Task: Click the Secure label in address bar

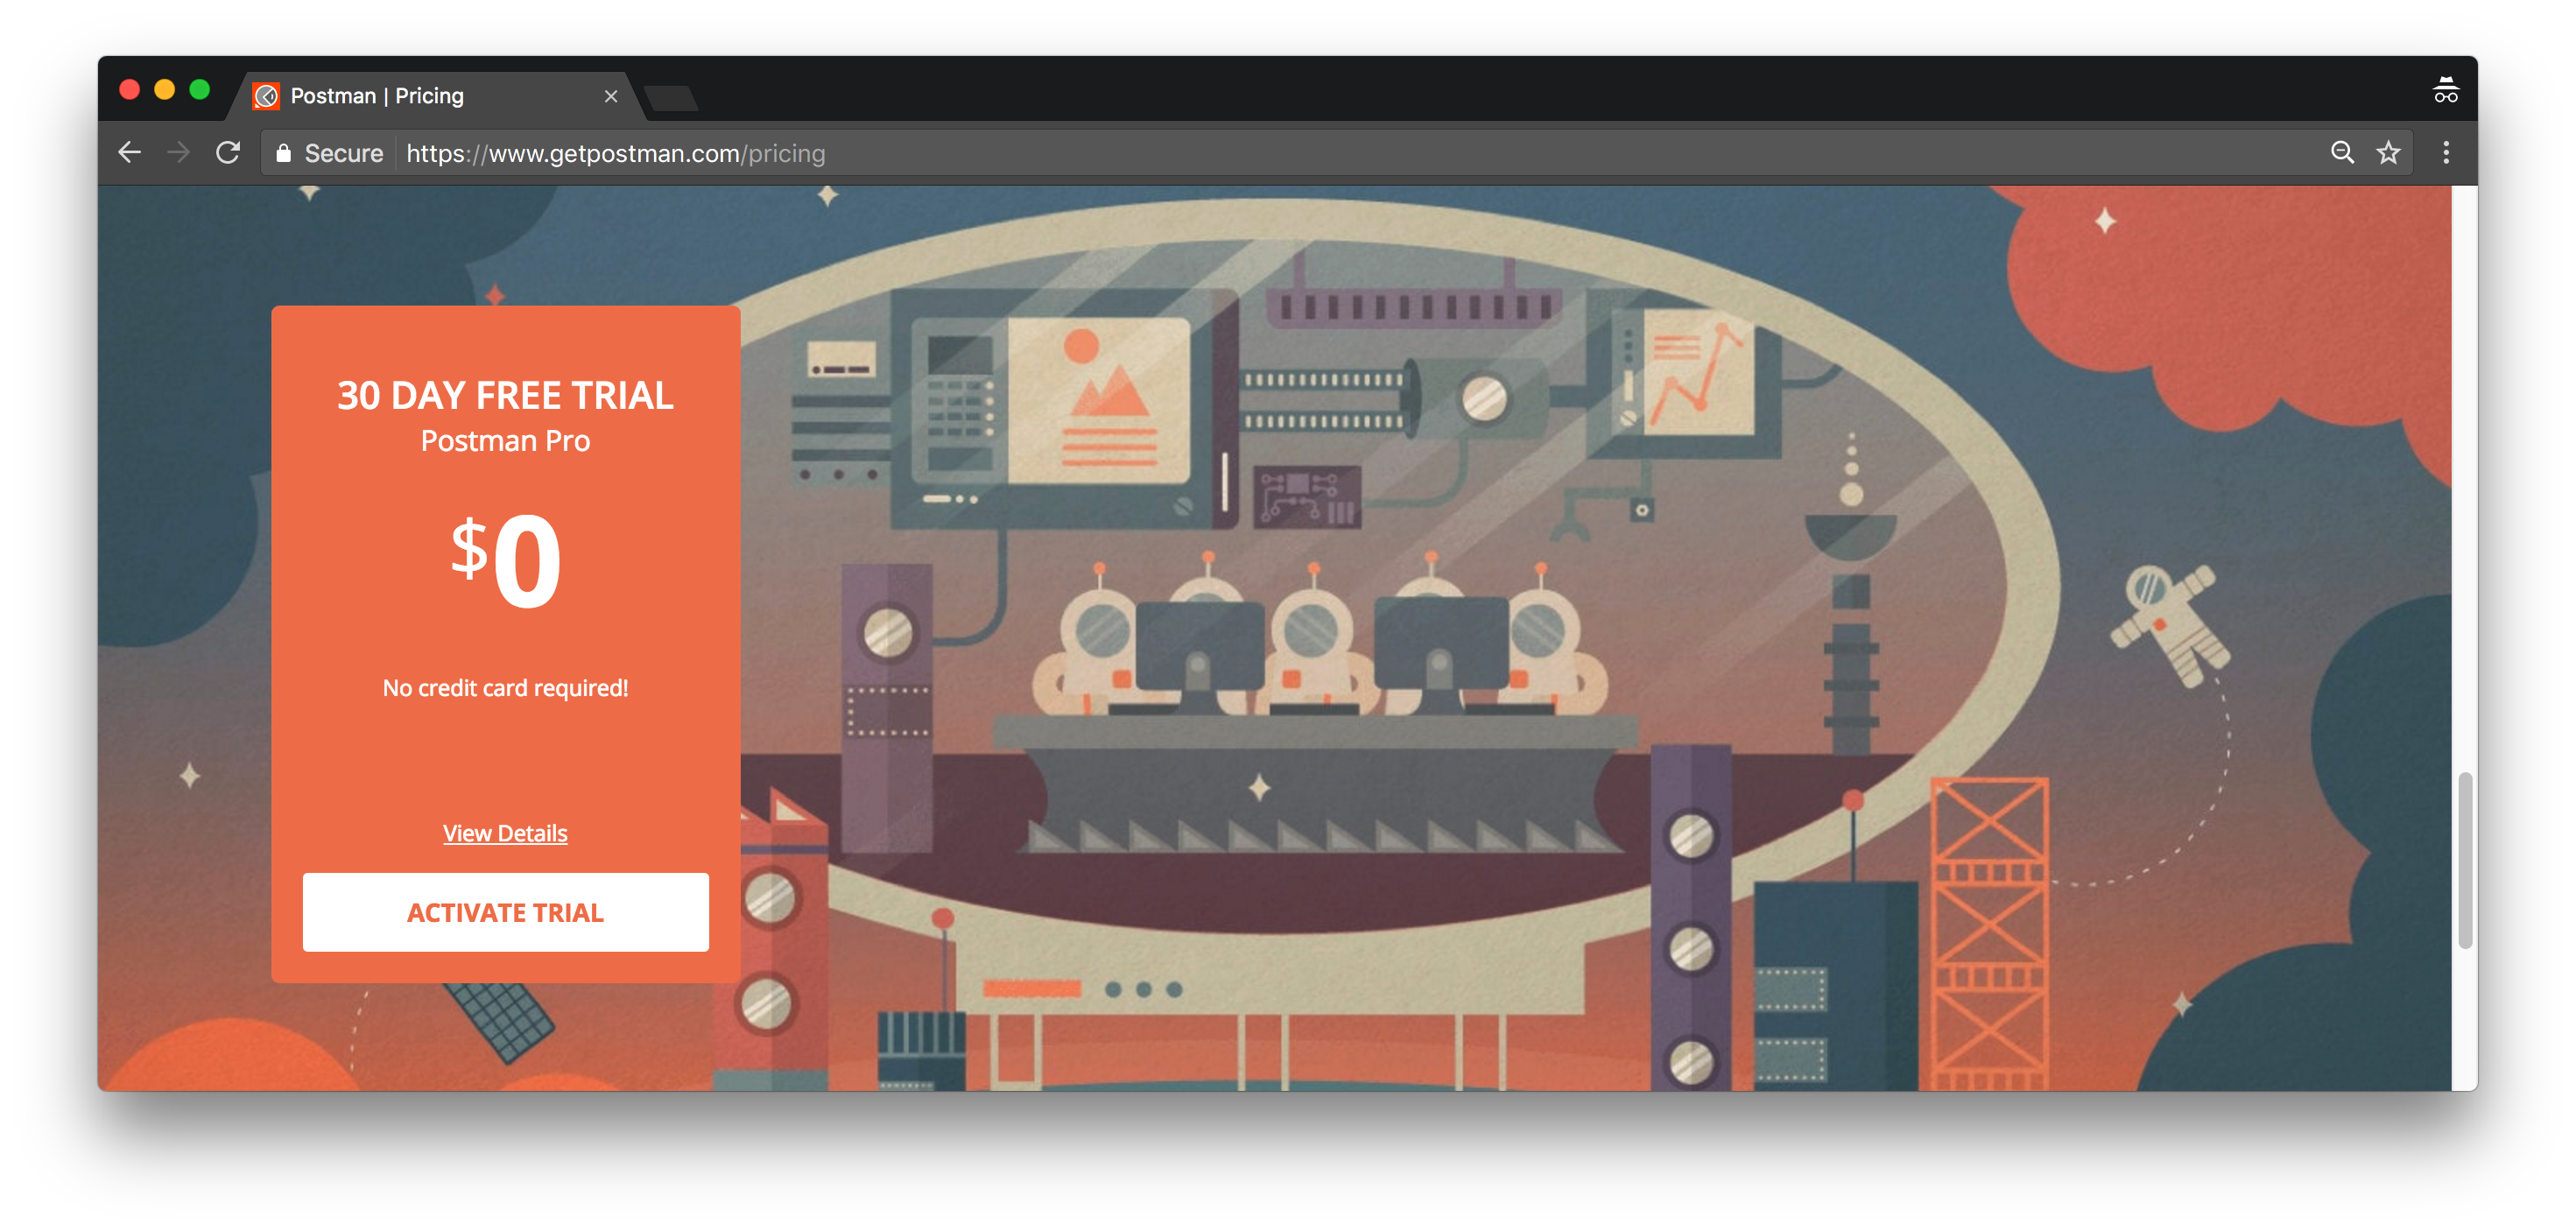Action: tap(343, 153)
